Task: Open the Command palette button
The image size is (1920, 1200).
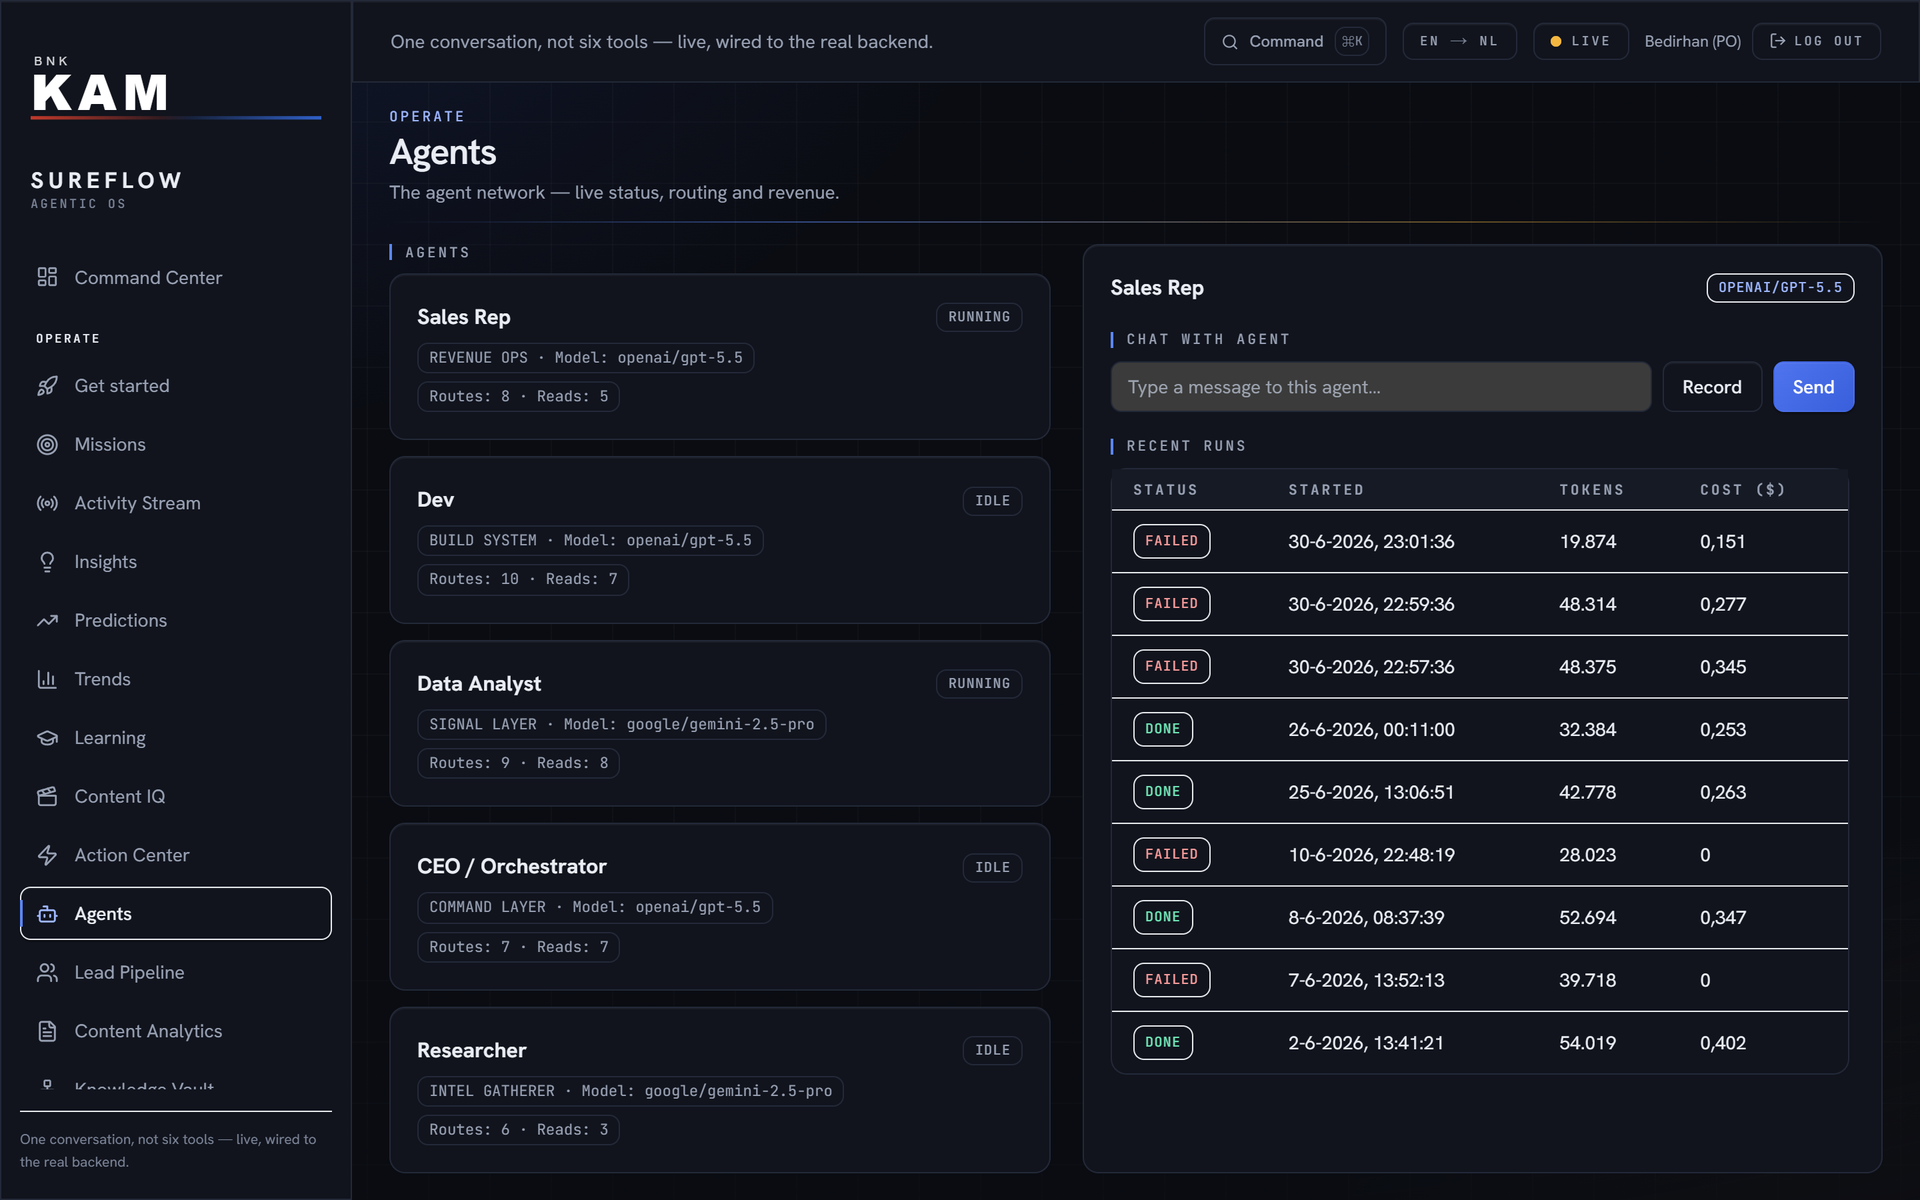Action: [1294, 41]
